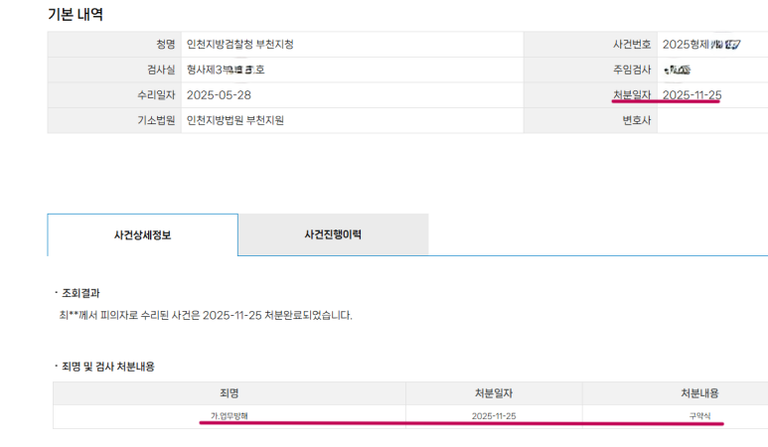Click the 처분완료 result sentence under 조회결과
768x447 pixels.
pyautogui.click(x=205, y=315)
